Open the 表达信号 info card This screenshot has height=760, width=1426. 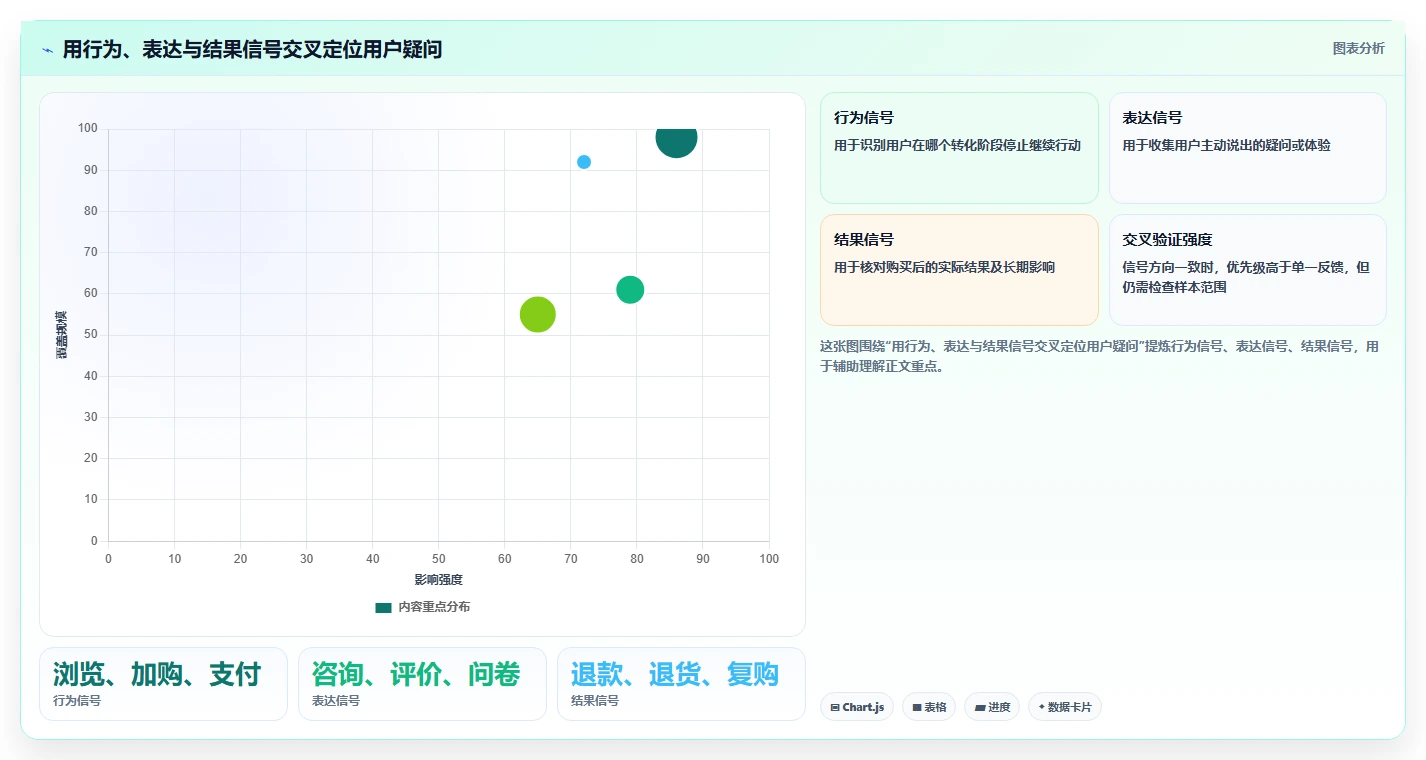click(x=1248, y=148)
